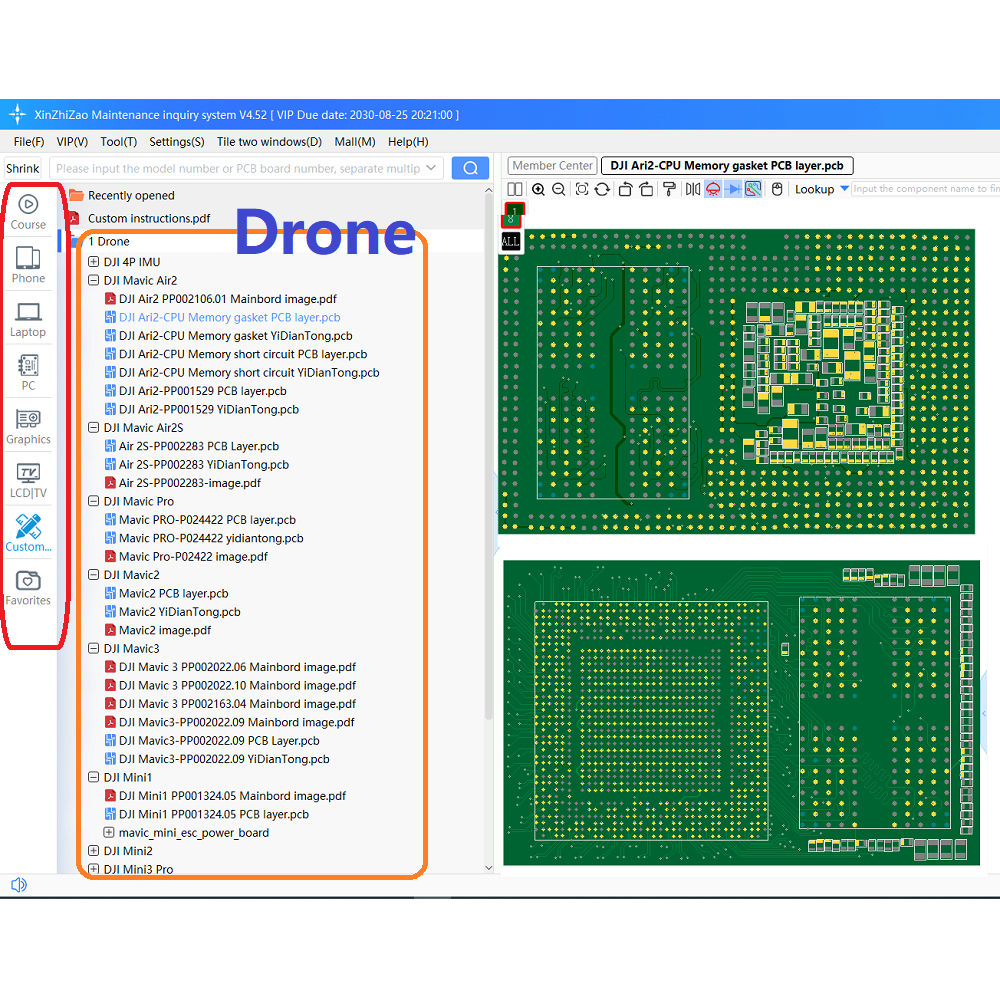Open the Graphics card category
This screenshot has height=1000, width=1000.
[x=28, y=426]
